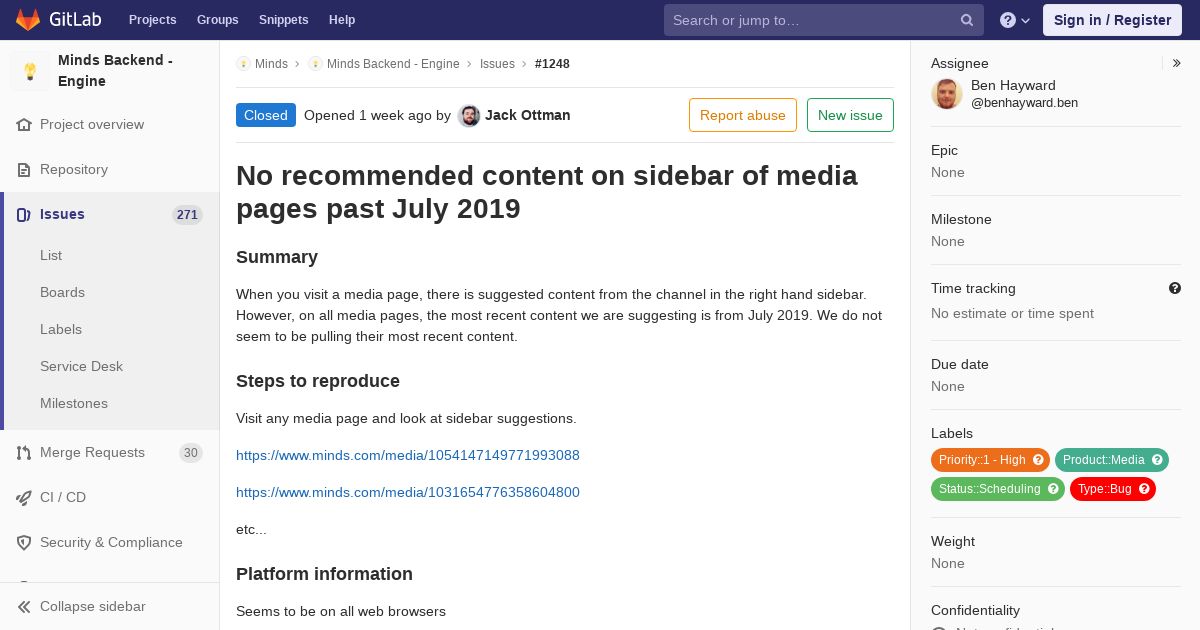Open CI / CD rocket icon
The height and width of the screenshot is (630, 1200).
point(24,498)
